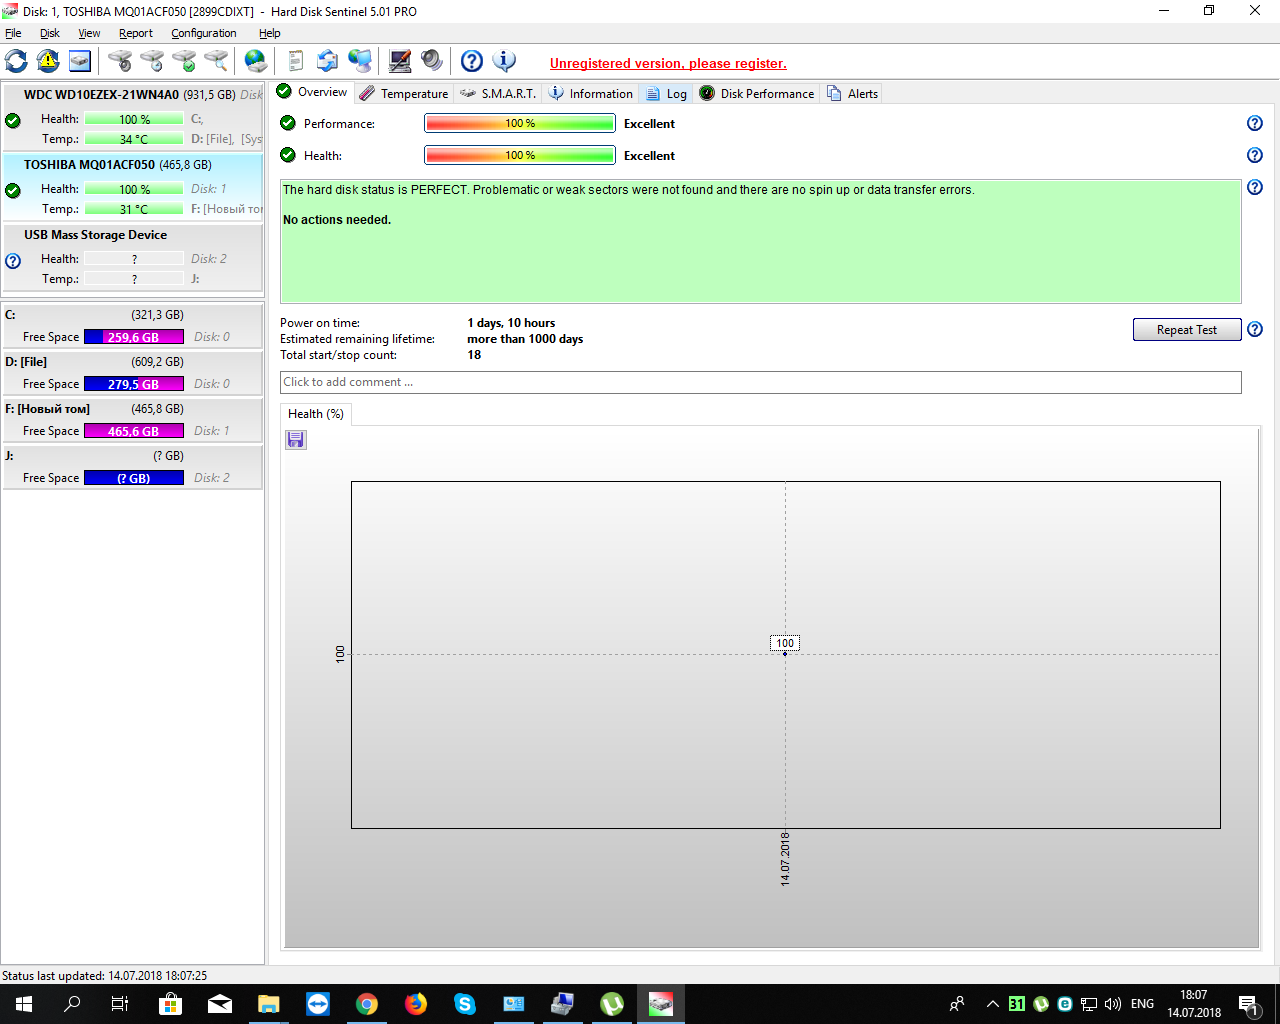This screenshot has width=1280, height=1024.
Task: Open the notification action center icon
Action: [1249, 1004]
